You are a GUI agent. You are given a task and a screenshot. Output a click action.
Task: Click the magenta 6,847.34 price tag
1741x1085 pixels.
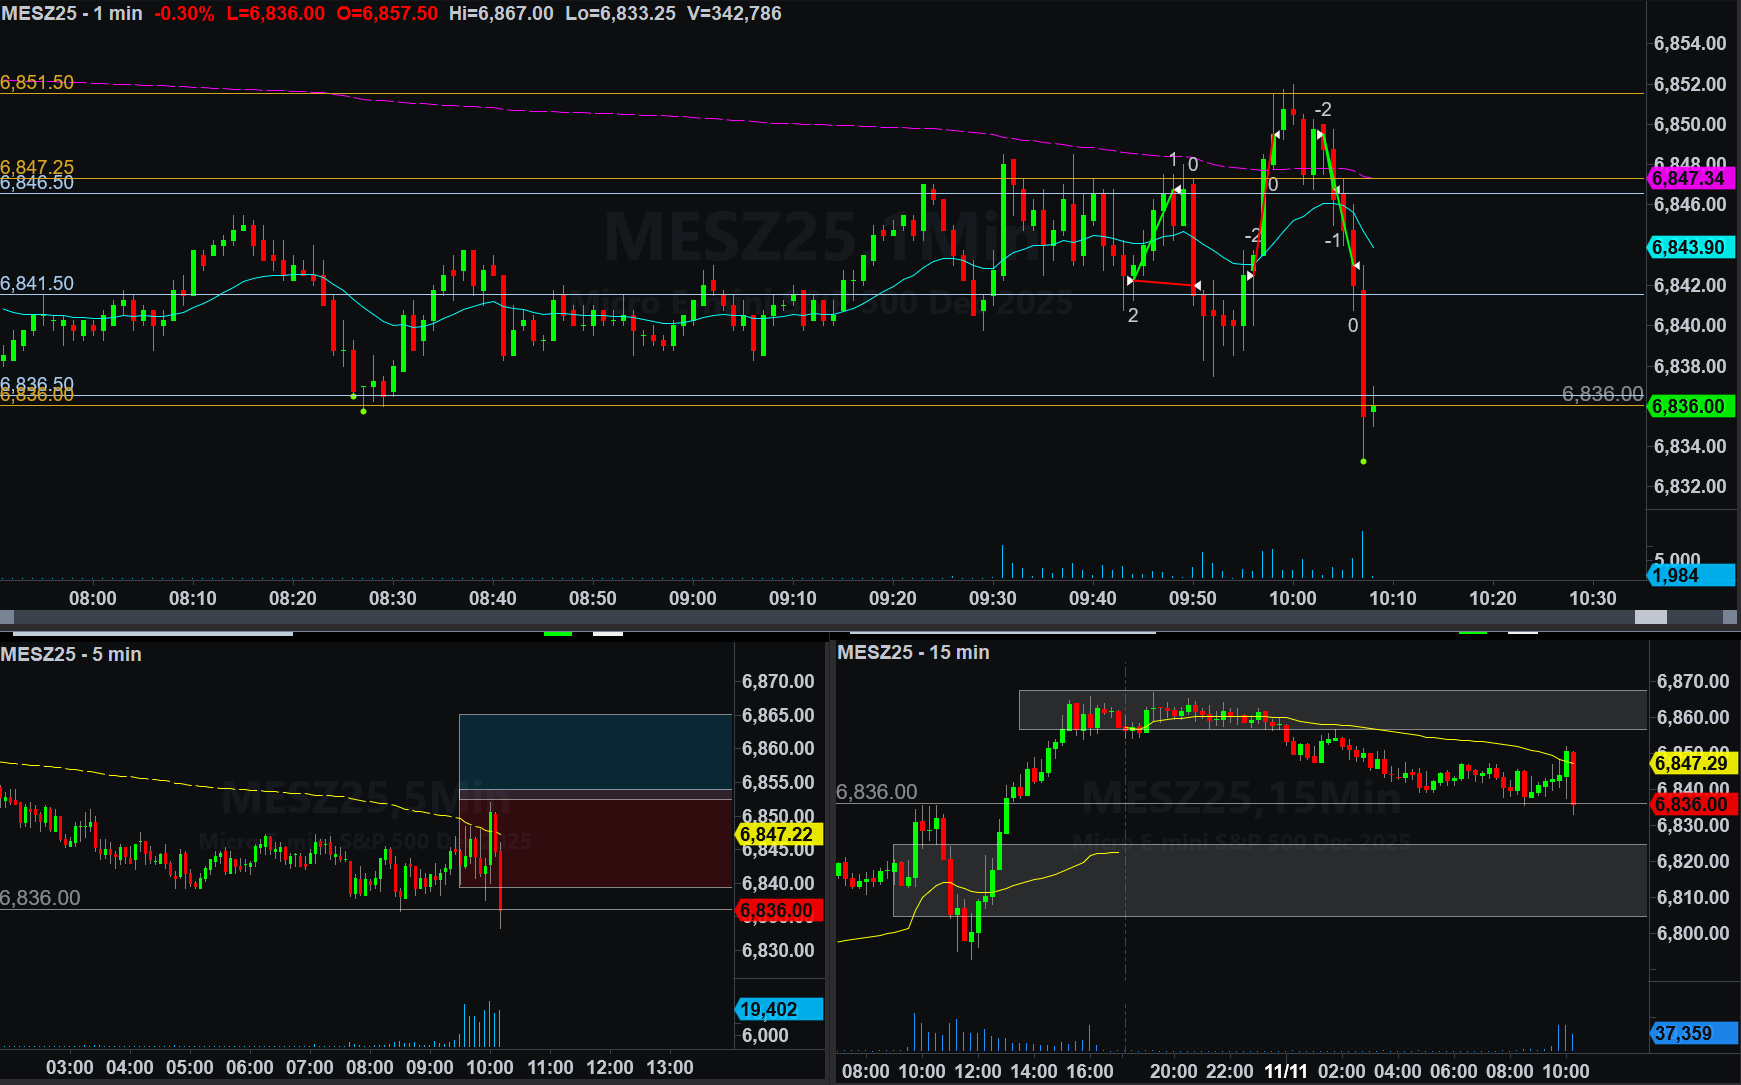coord(1689,179)
